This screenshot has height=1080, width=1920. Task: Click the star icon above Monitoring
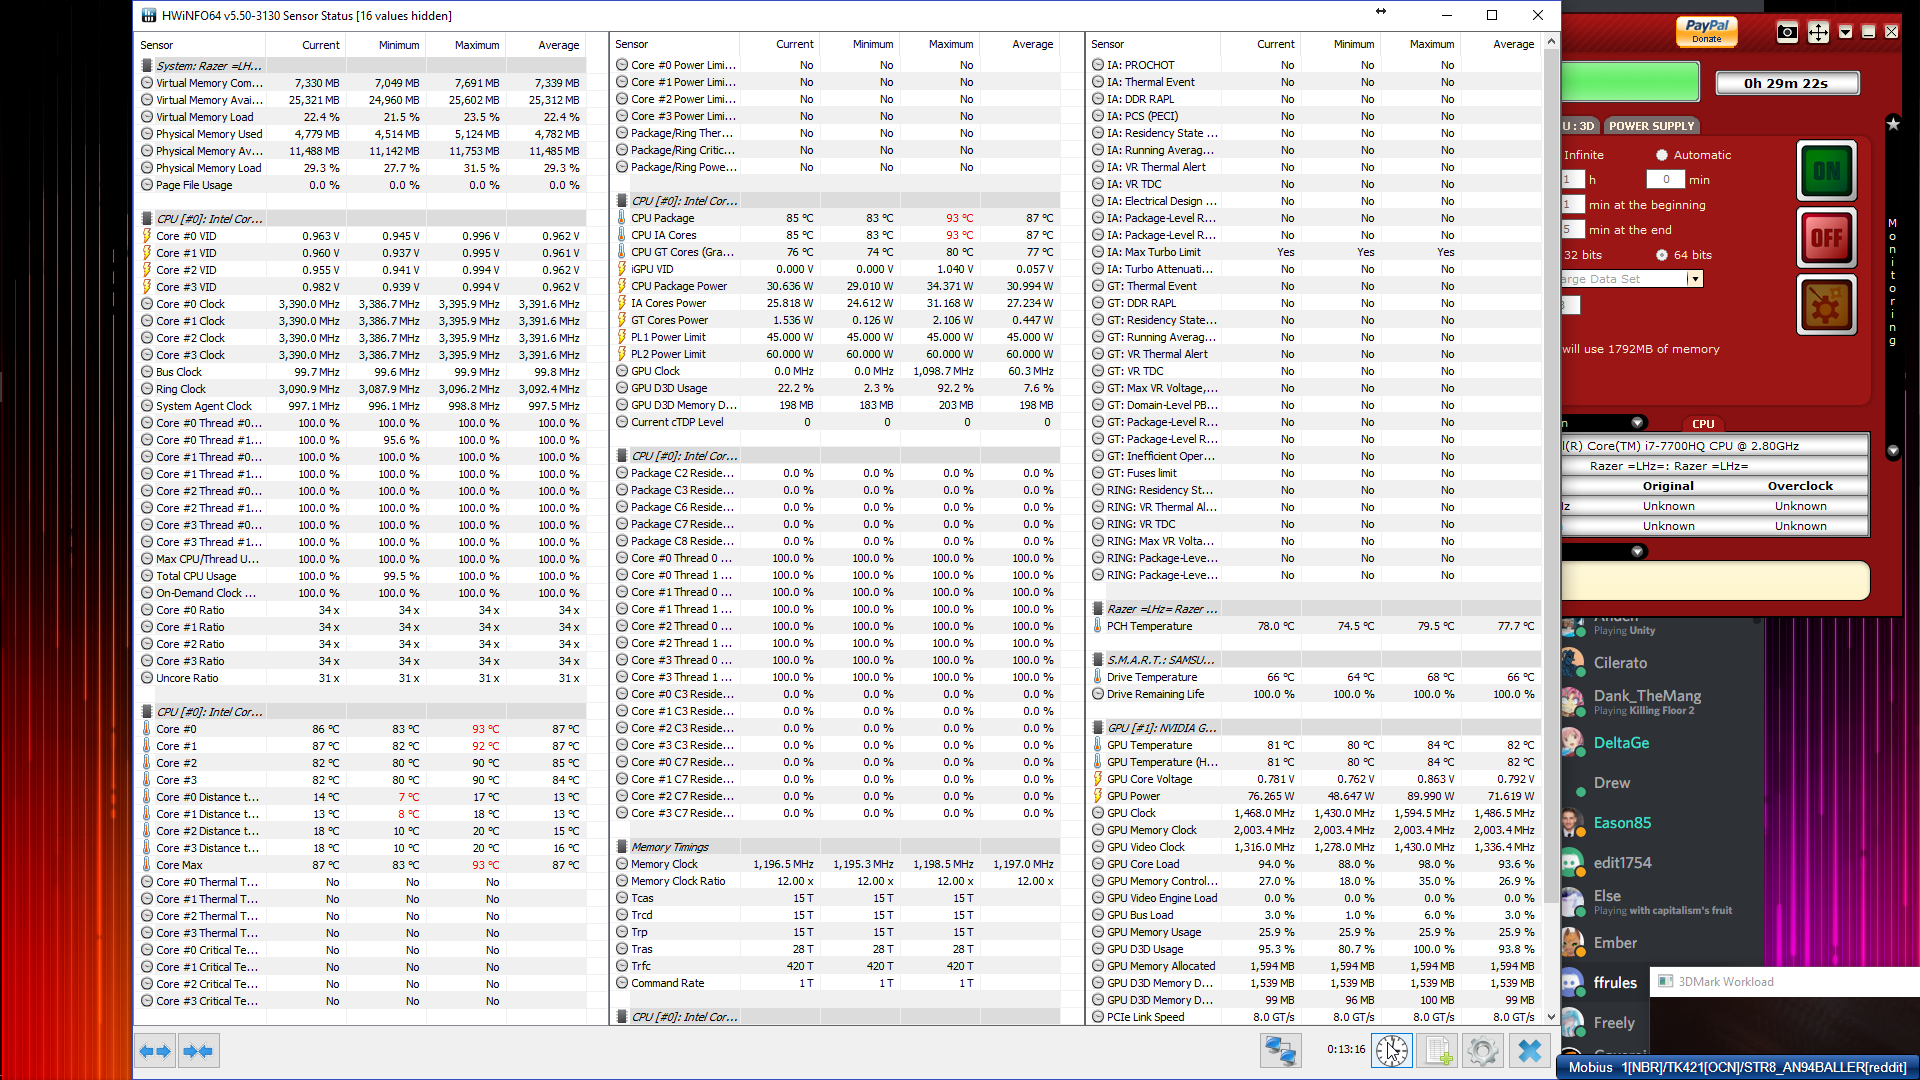(1893, 124)
